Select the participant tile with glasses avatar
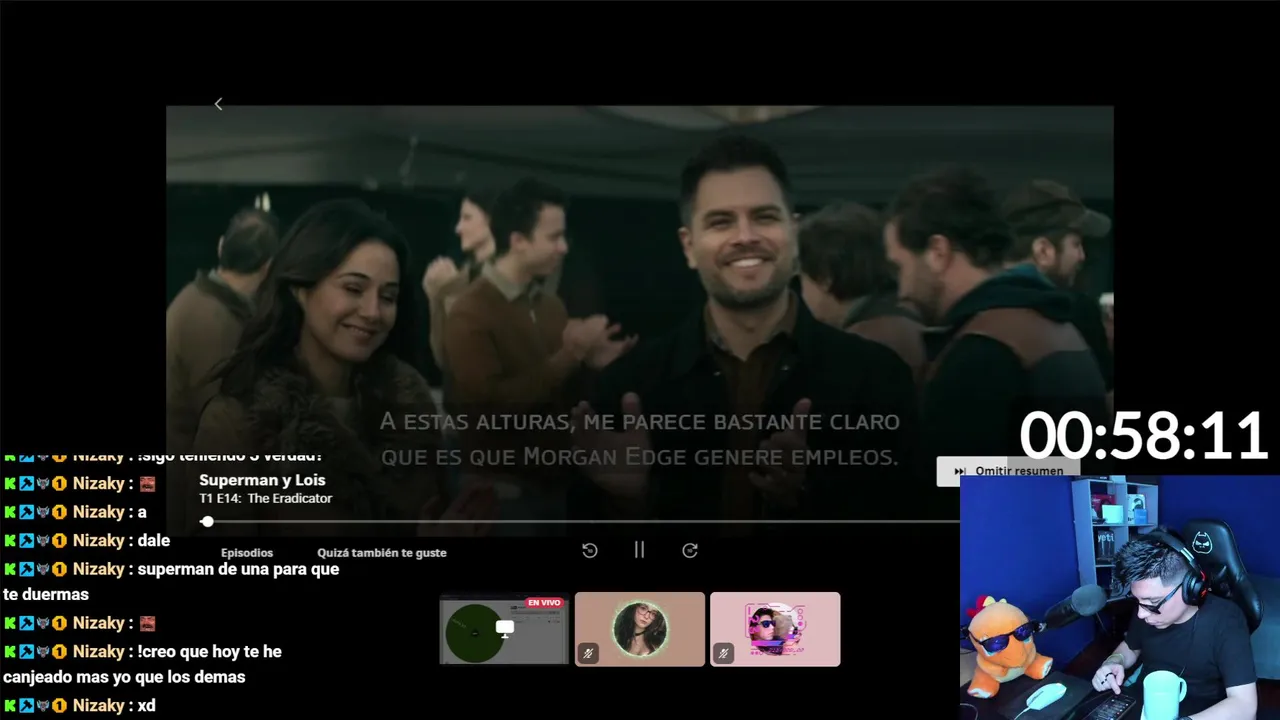 tap(640, 629)
